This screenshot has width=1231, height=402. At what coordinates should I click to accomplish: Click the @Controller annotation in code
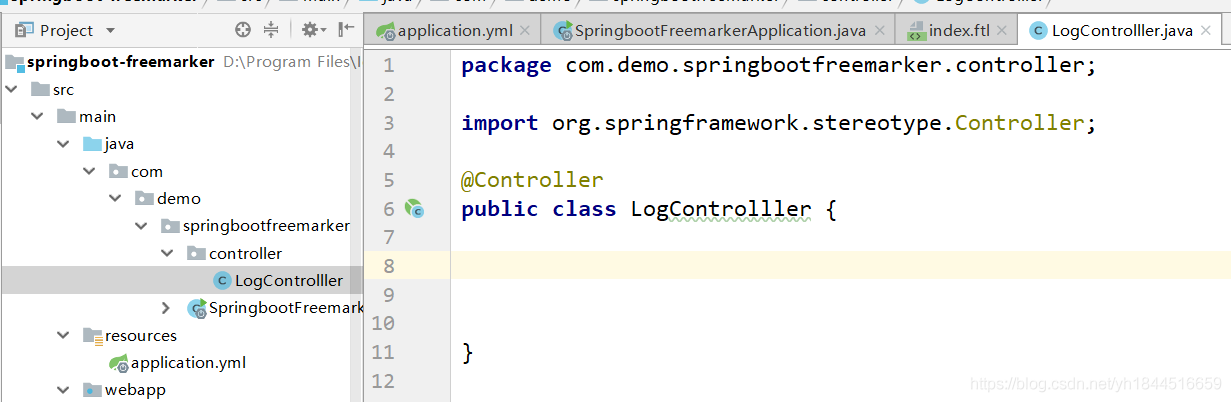[532, 181]
